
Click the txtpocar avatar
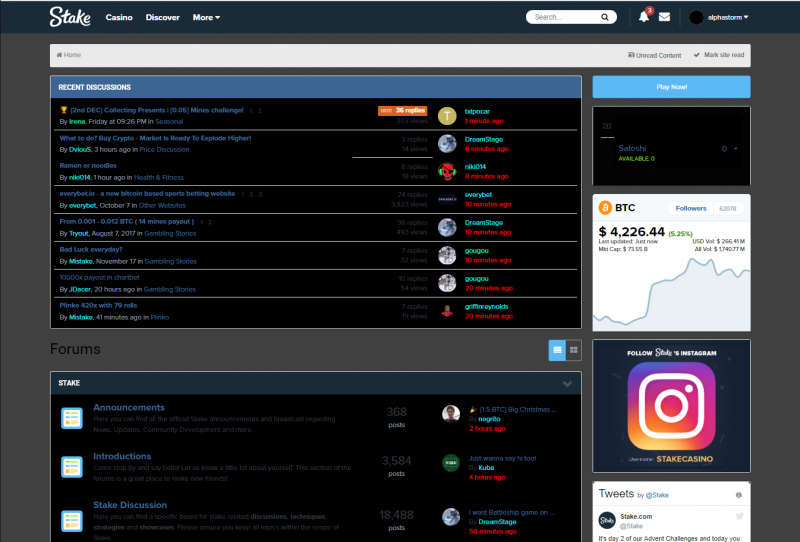(447, 116)
